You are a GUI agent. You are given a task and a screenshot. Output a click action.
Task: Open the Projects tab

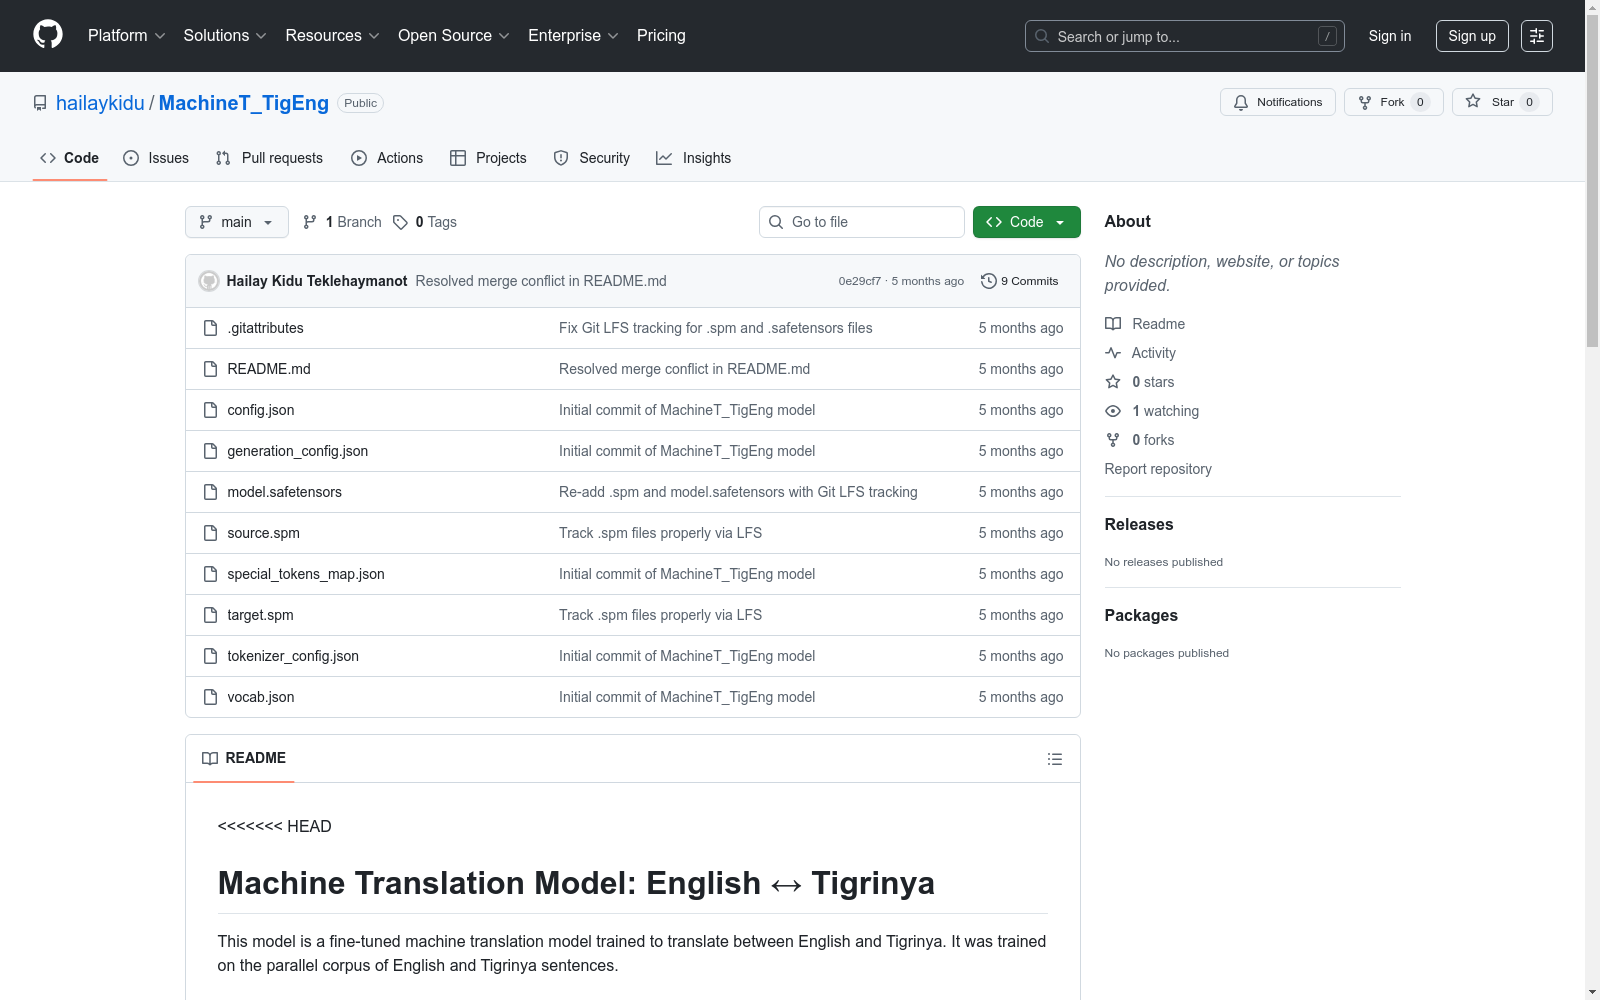[488, 158]
